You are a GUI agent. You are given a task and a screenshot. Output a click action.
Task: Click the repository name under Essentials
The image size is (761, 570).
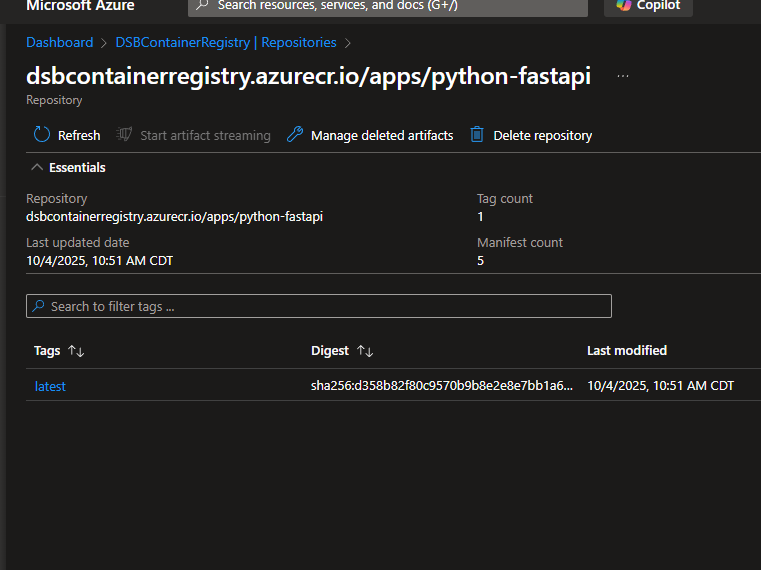[x=174, y=216]
